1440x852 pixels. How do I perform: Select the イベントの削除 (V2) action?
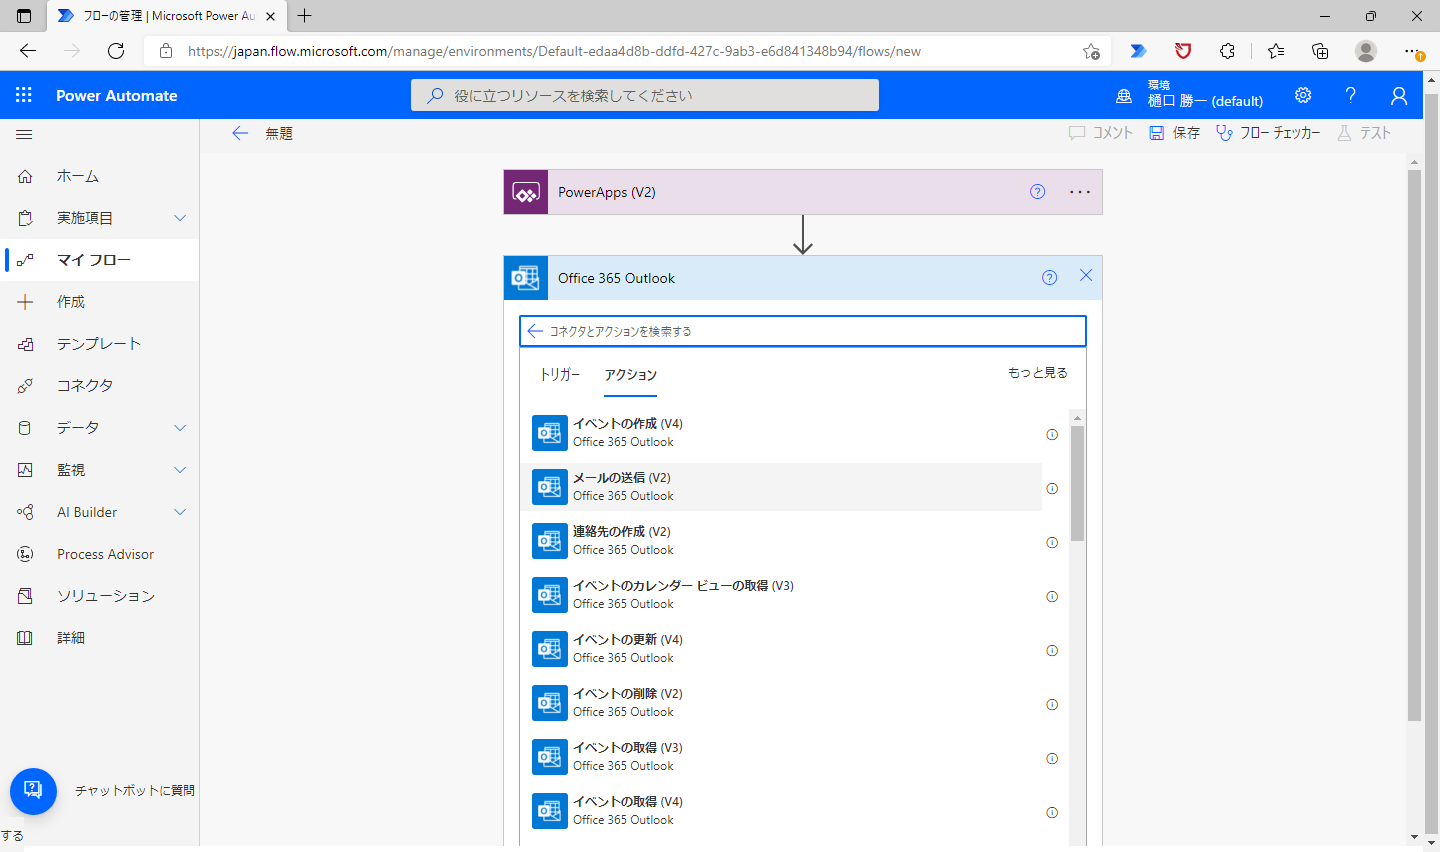(781, 703)
